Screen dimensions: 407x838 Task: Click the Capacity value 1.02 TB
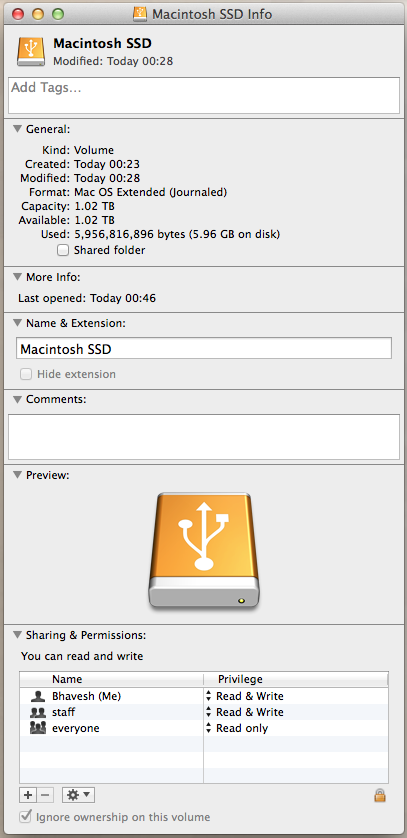tap(95, 206)
